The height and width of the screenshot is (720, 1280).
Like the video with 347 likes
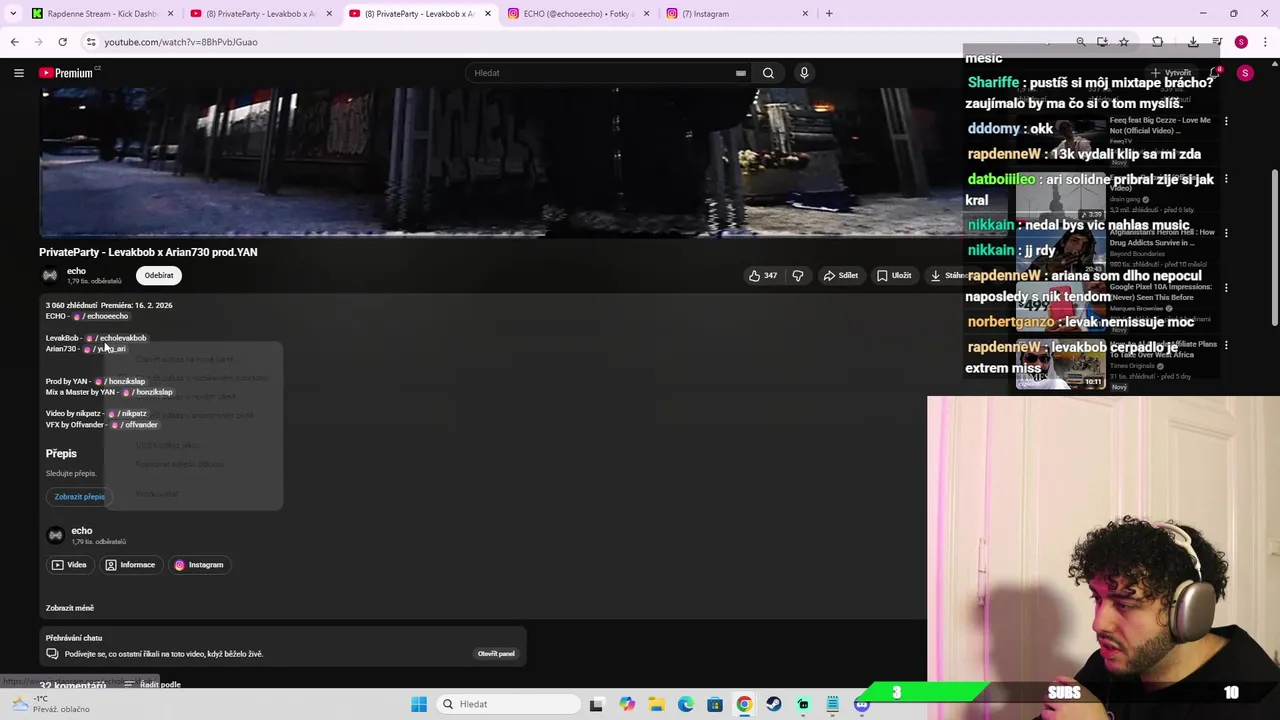763,275
